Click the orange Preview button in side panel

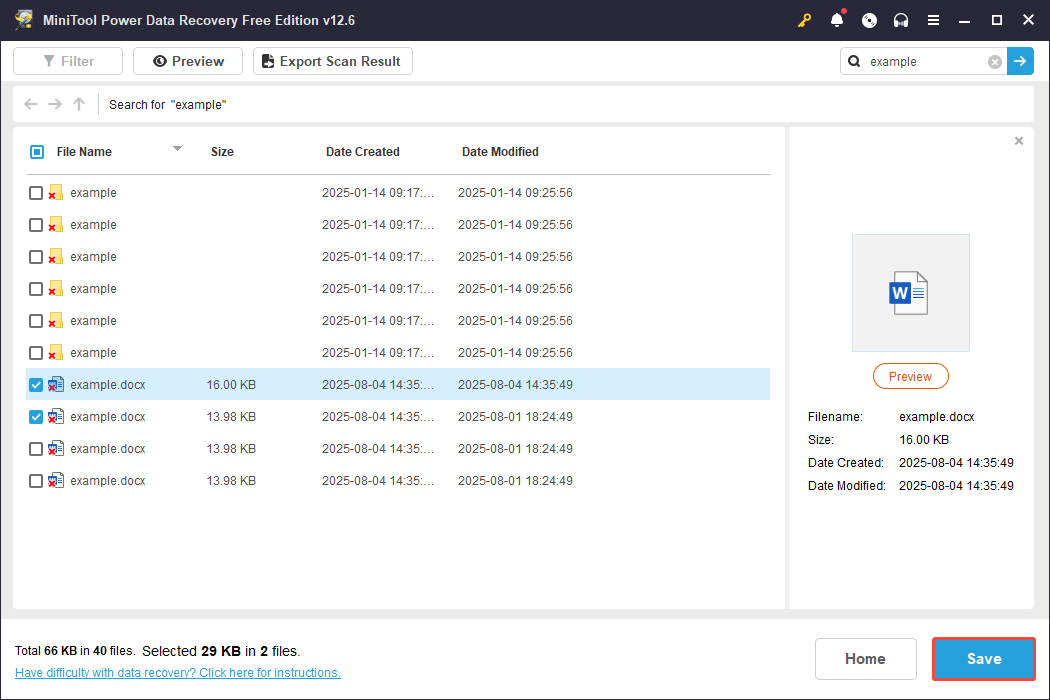click(911, 376)
